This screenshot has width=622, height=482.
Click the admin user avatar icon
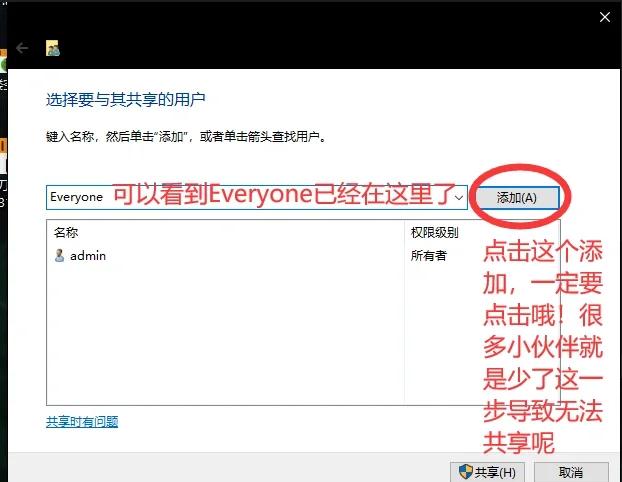[x=59, y=255]
